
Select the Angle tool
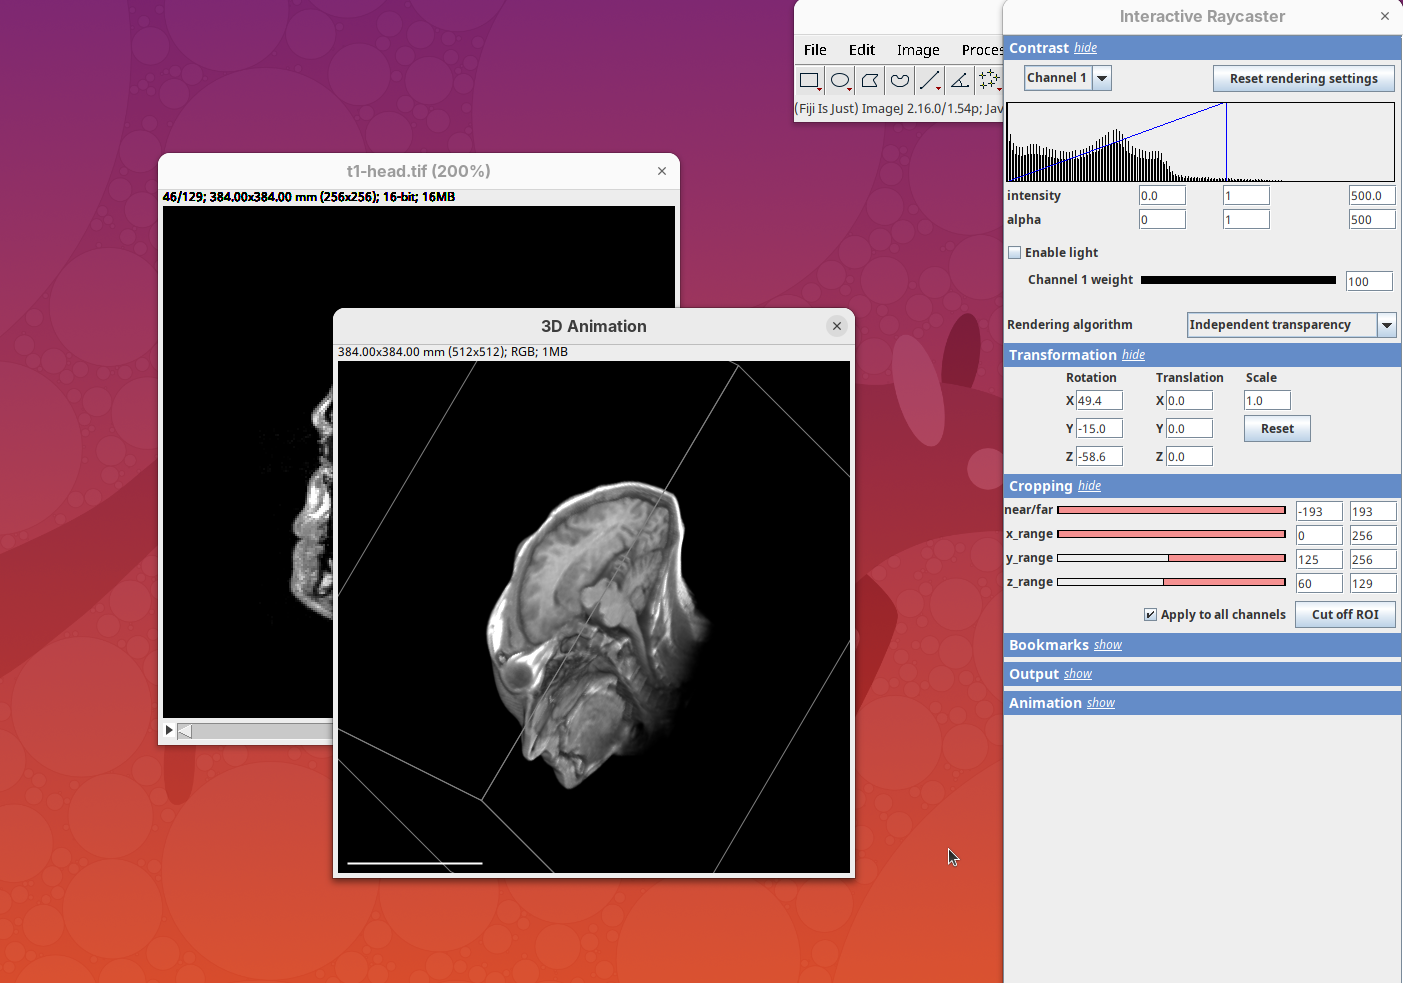click(959, 80)
